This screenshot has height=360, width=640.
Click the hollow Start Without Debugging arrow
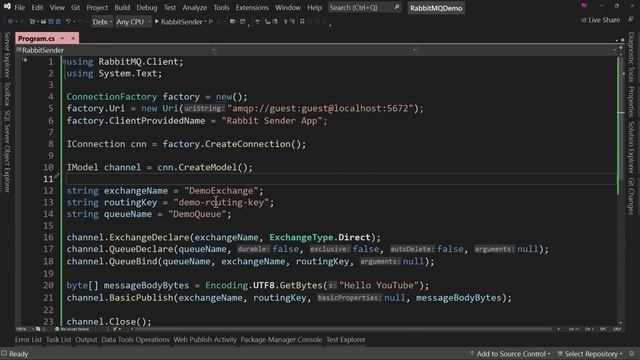click(x=211, y=21)
